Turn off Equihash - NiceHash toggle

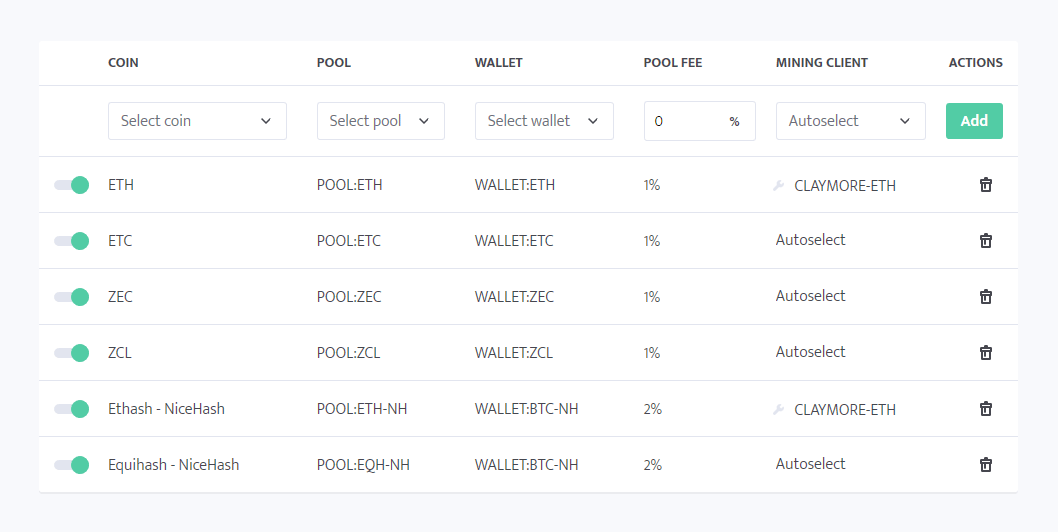coord(72,465)
